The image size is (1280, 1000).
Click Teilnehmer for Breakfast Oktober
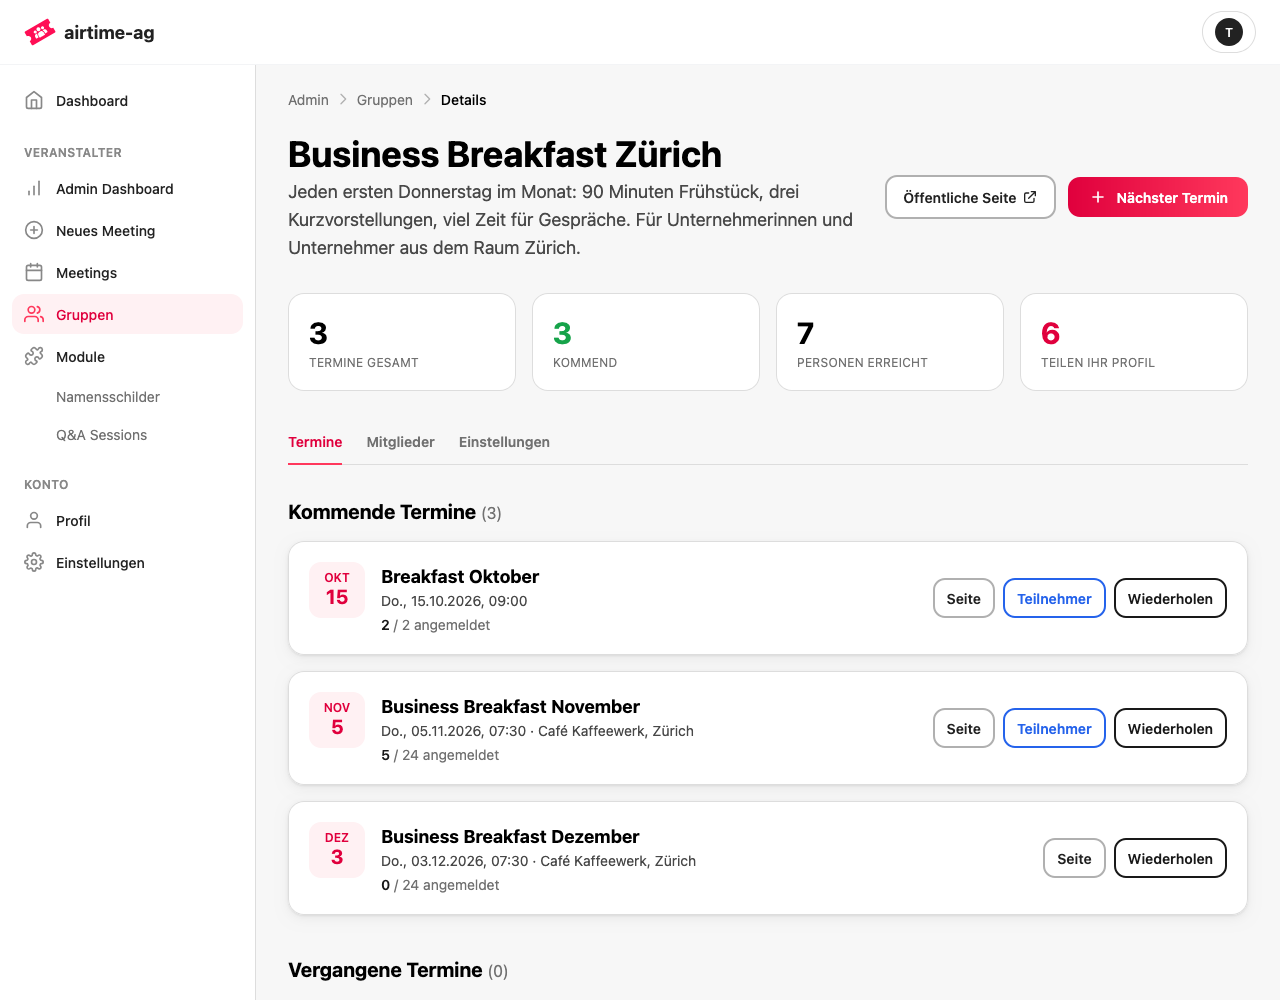(x=1054, y=598)
